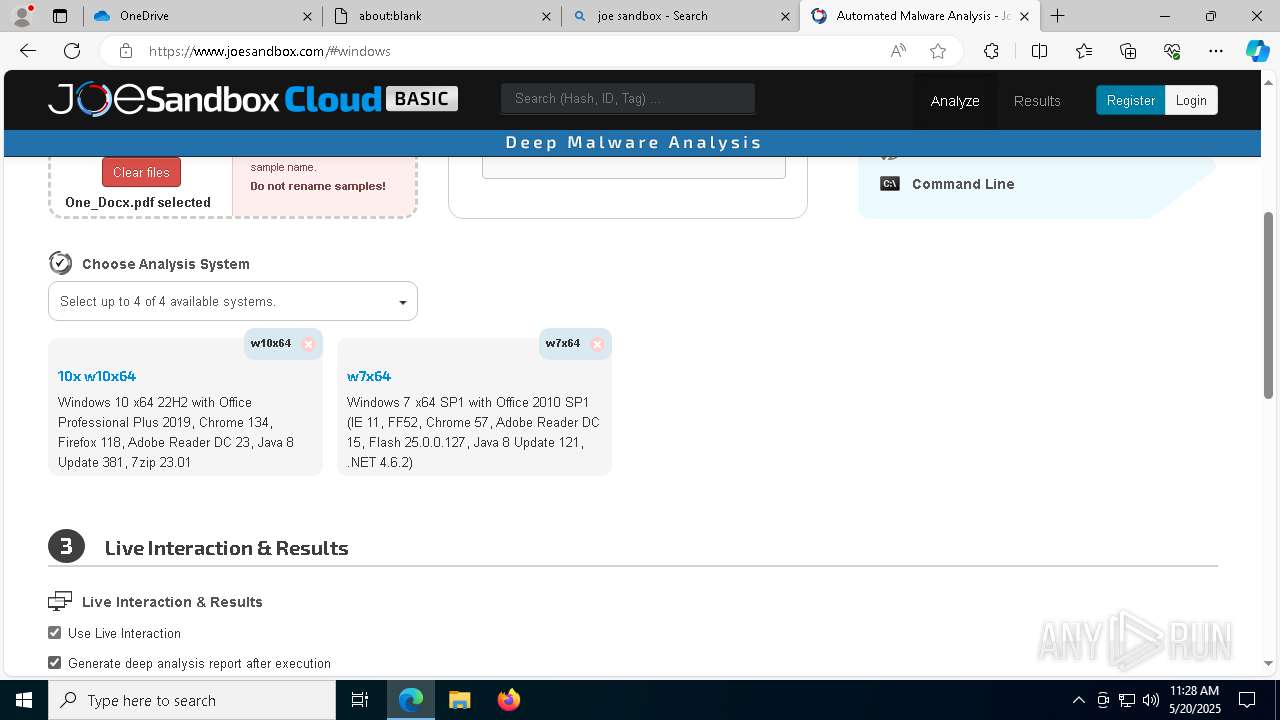Focus the Hash, ID, Tag search field
1280x720 pixels.
[x=628, y=98]
